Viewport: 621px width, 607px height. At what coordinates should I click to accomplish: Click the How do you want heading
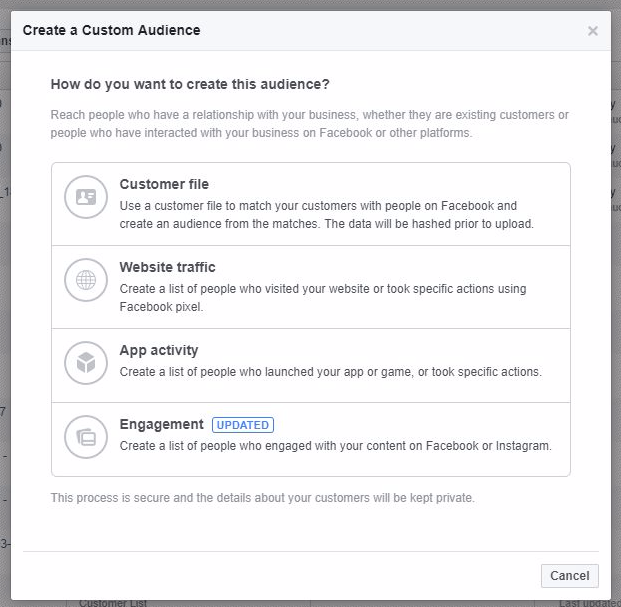click(x=190, y=84)
